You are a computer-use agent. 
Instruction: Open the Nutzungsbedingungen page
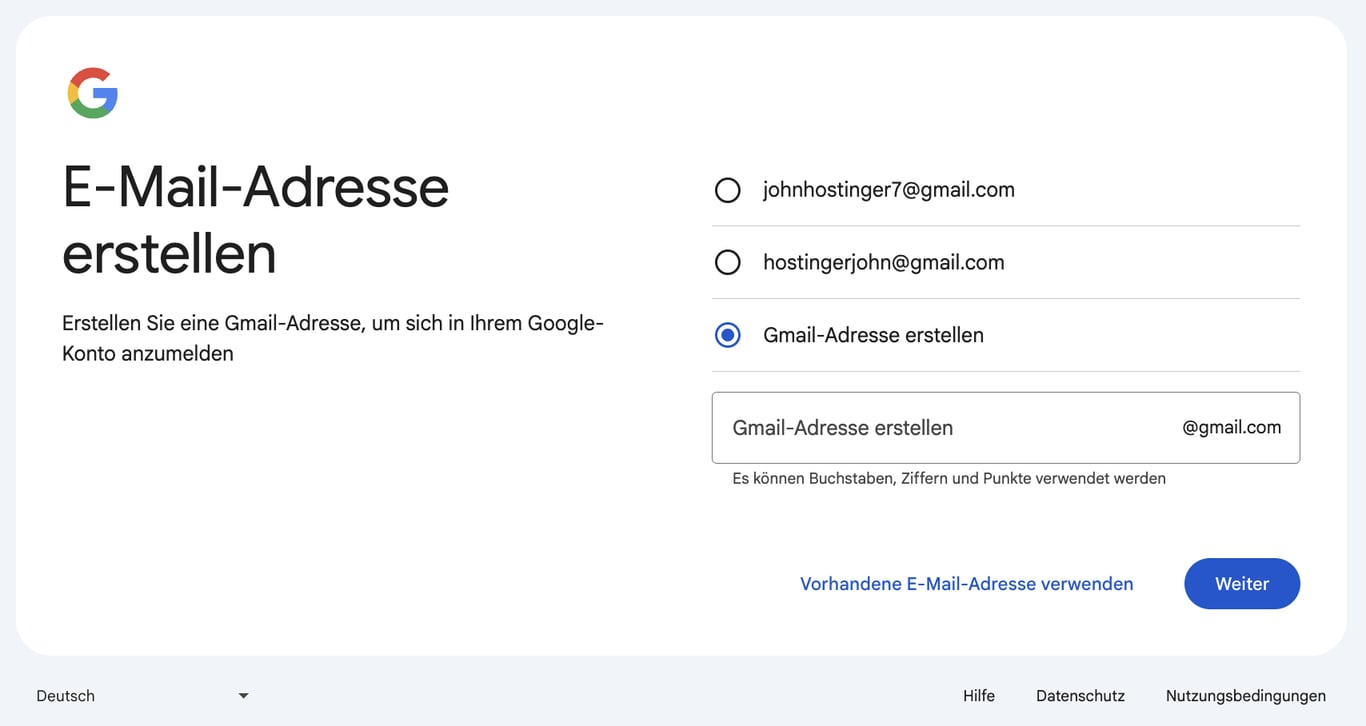pos(1244,695)
